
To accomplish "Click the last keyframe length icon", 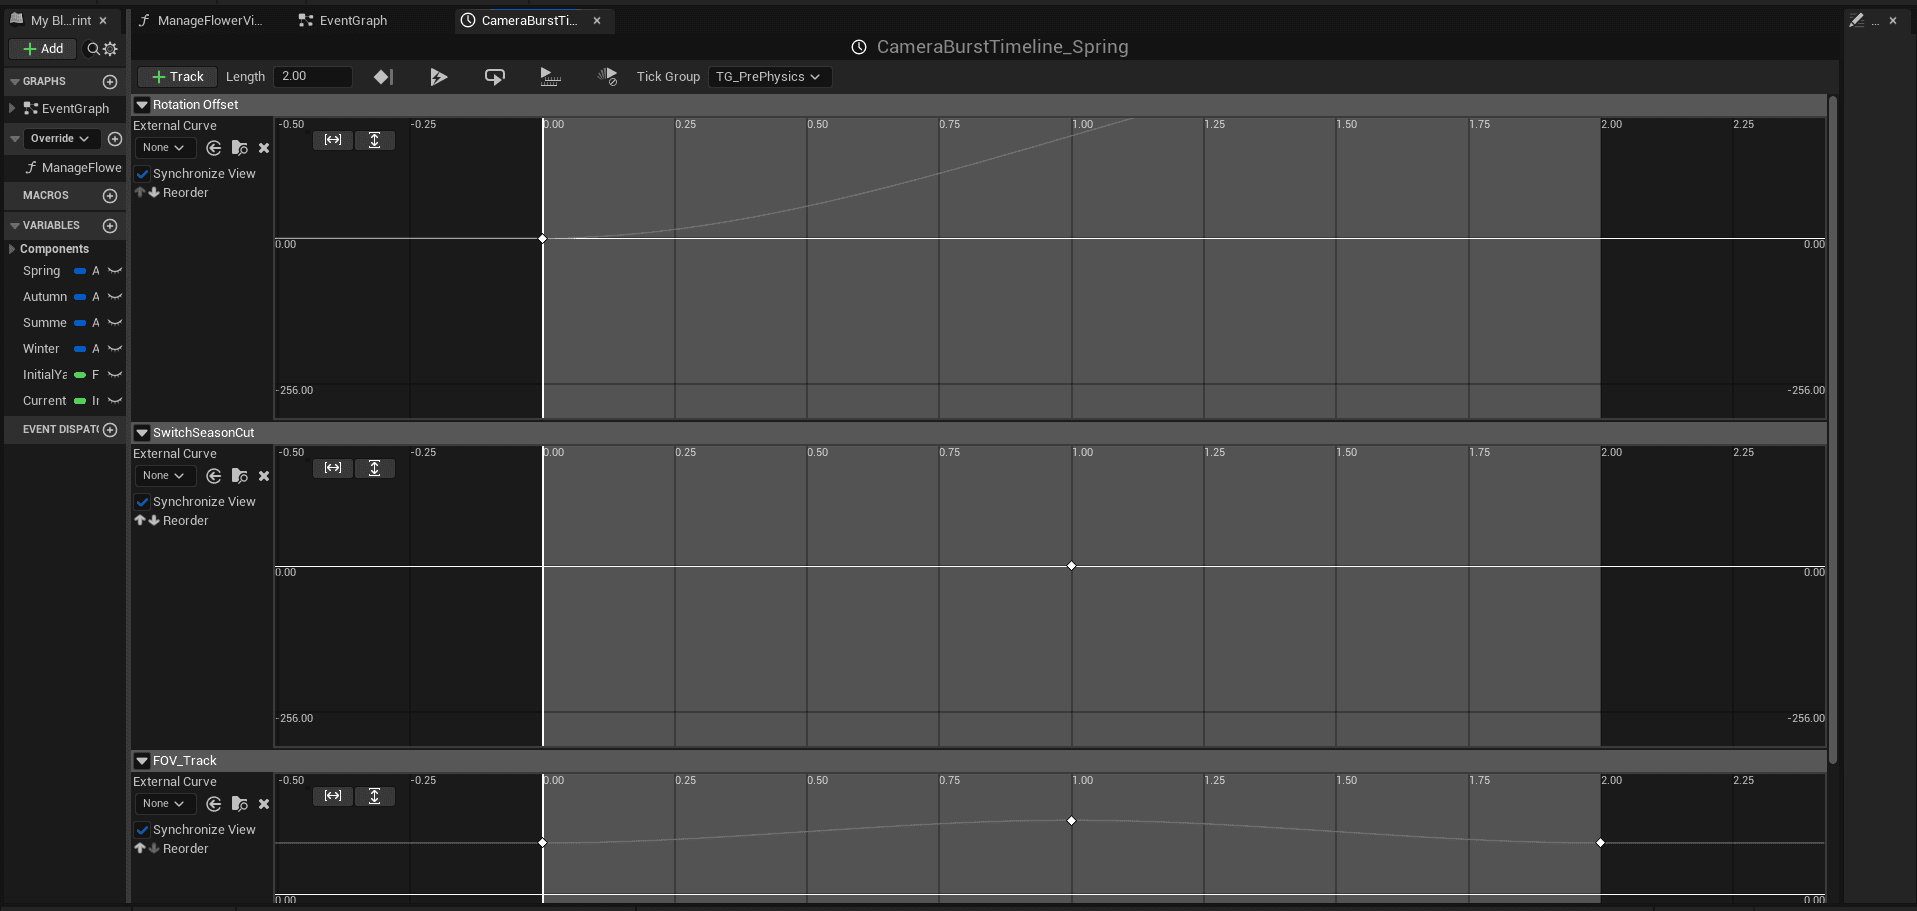I will (383, 76).
